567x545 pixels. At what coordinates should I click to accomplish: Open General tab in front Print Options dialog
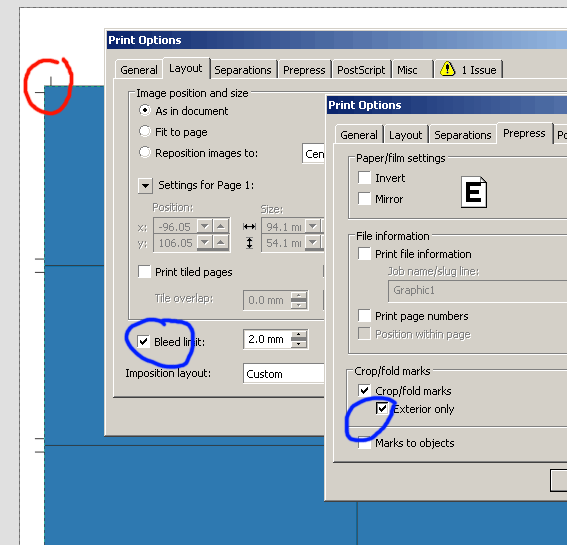point(359,135)
